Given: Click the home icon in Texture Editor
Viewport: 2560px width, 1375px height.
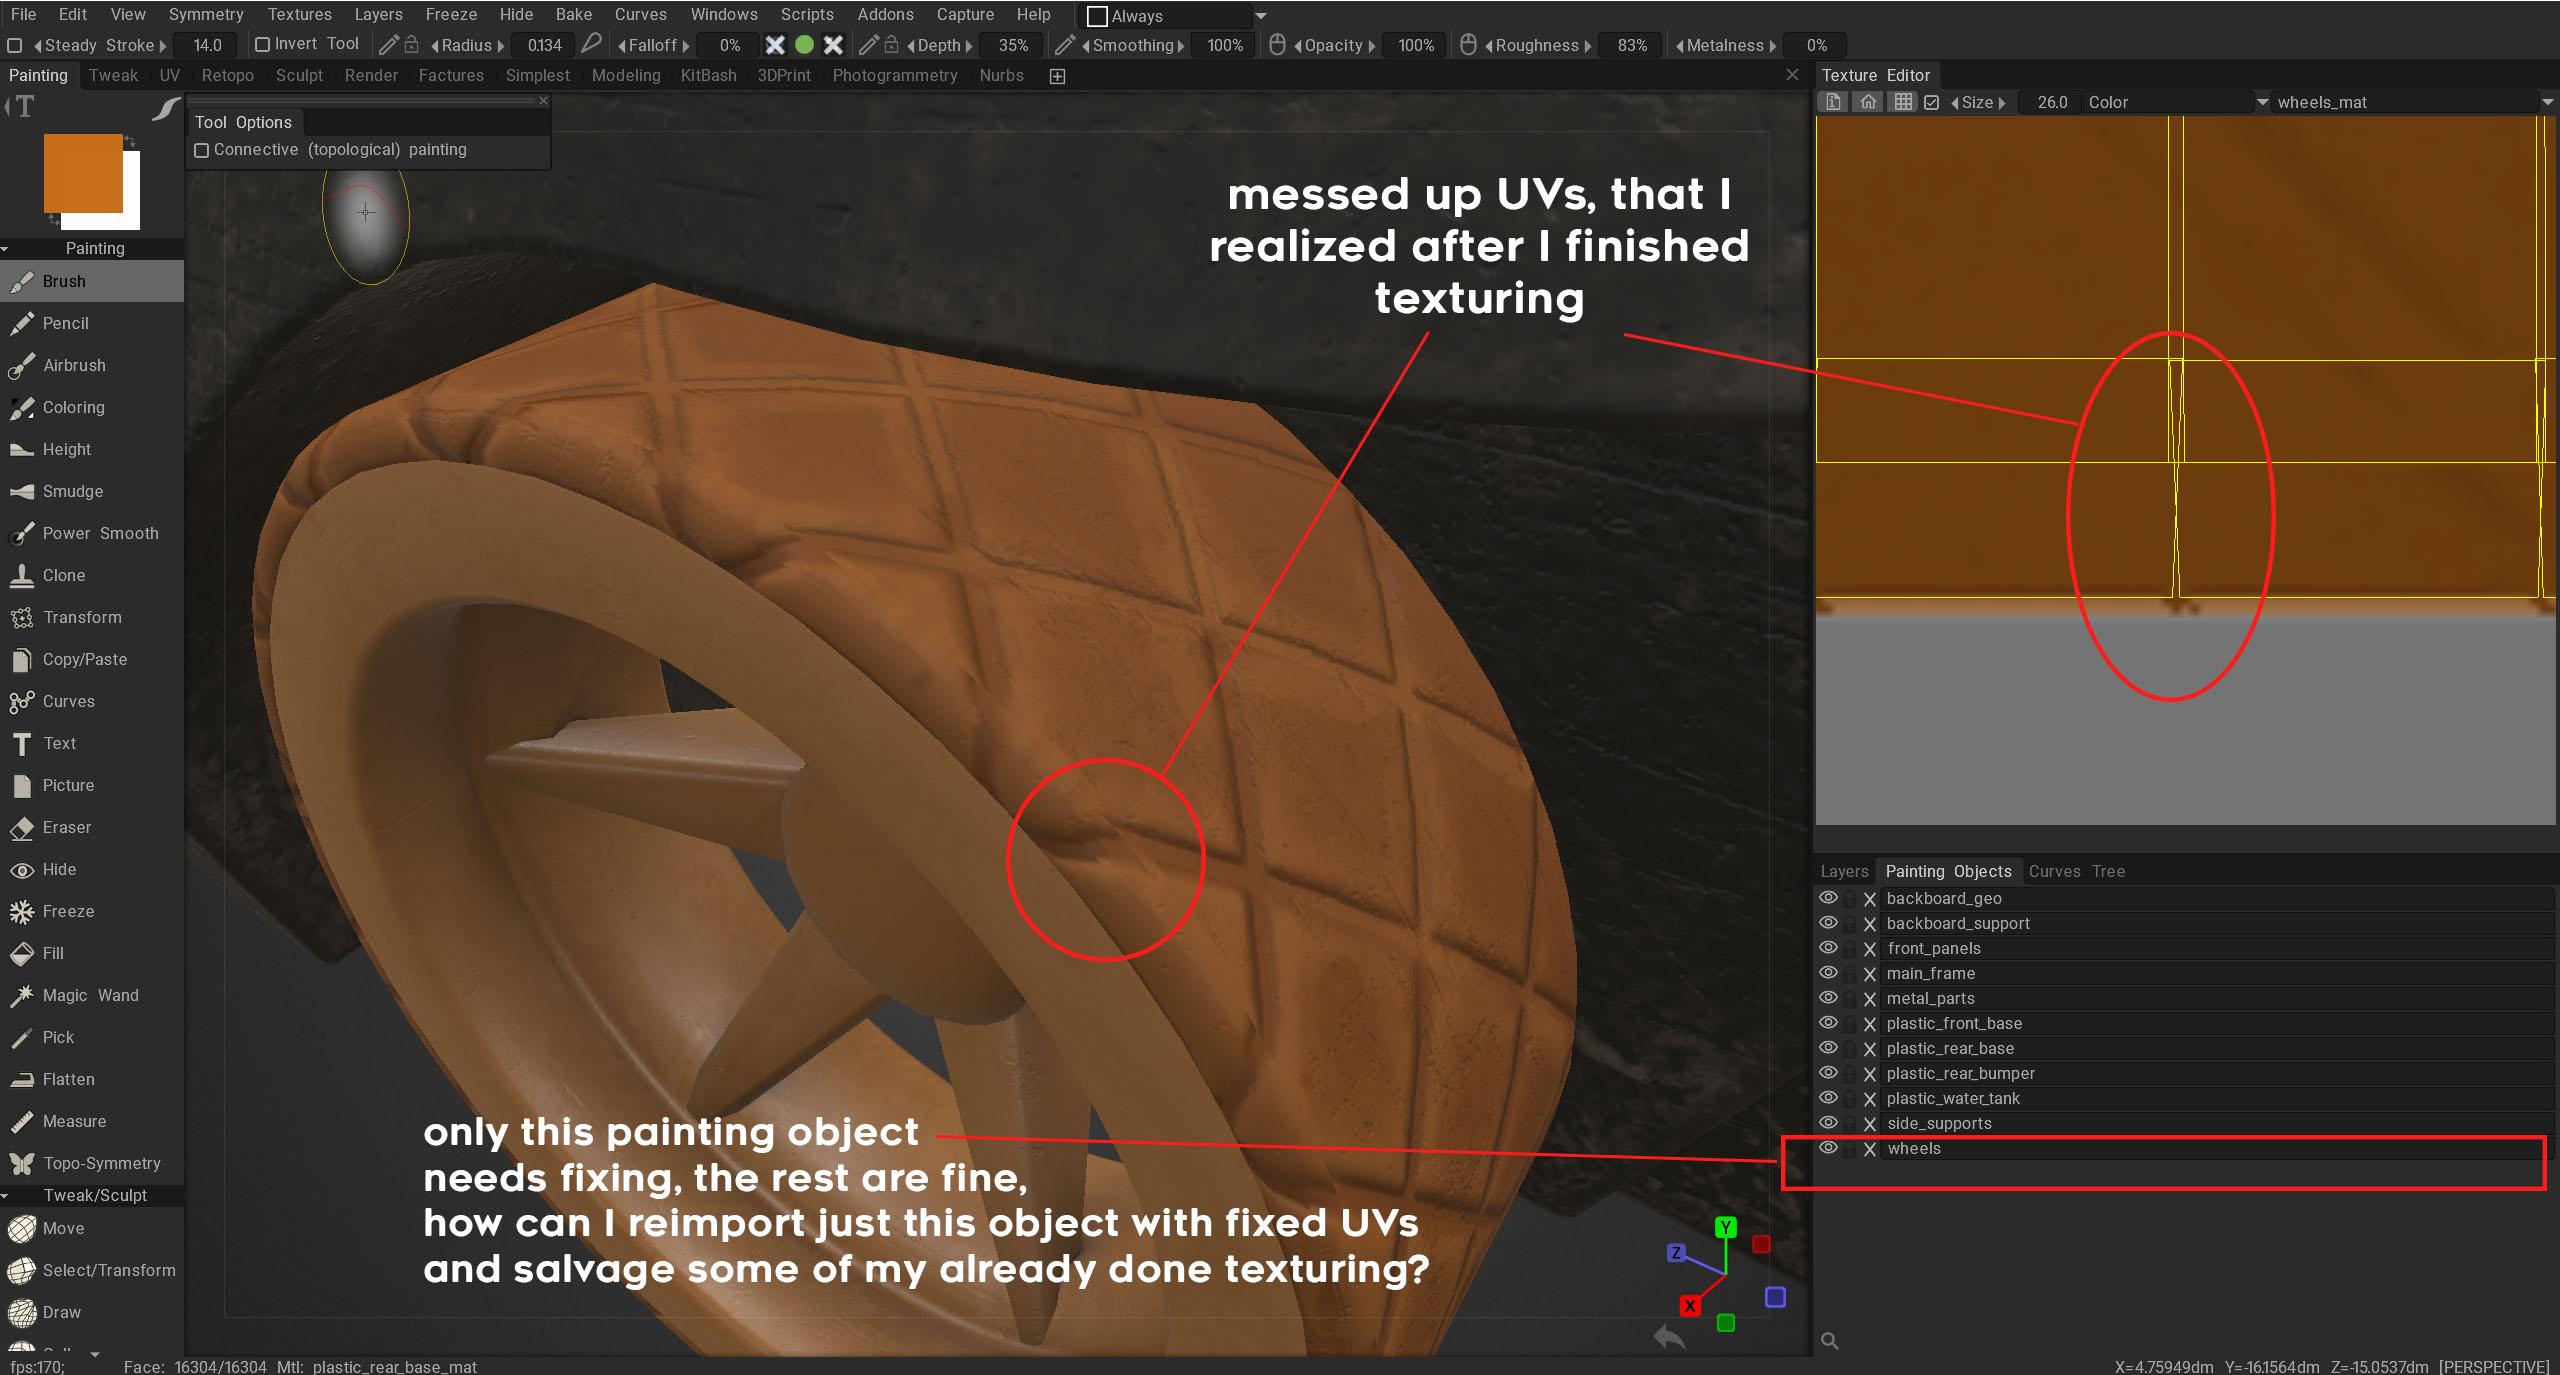Looking at the screenshot, I should click(x=1868, y=102).
